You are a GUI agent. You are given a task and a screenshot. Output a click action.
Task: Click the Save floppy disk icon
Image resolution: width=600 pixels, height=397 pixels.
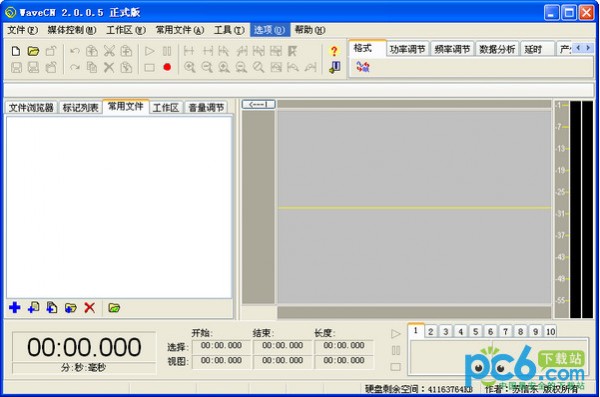coord(16,68)
